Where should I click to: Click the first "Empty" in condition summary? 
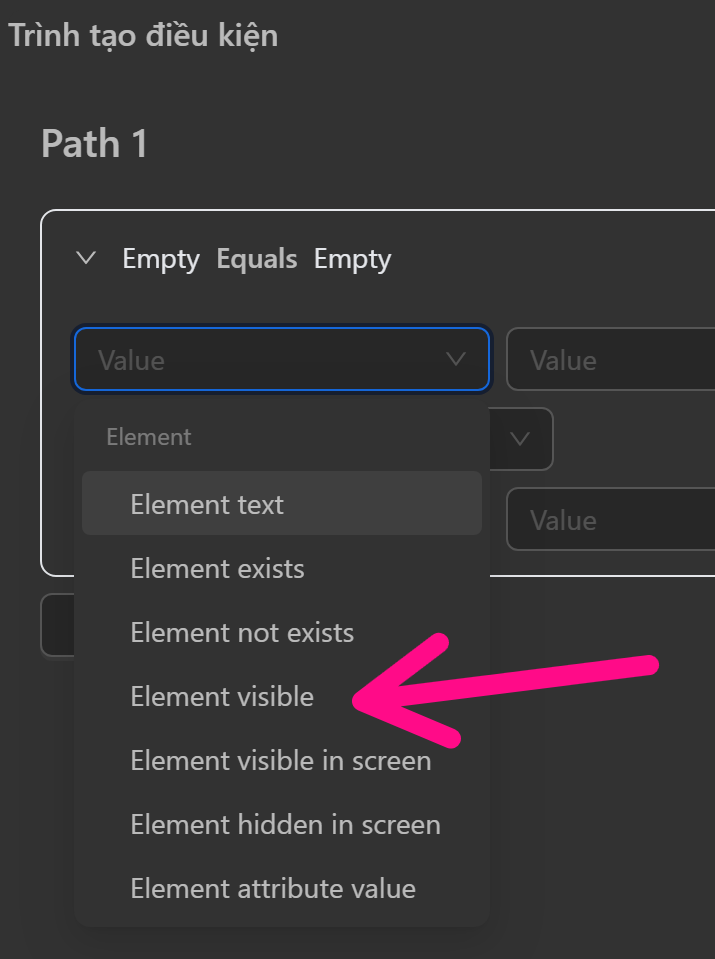tap(161, 259)
